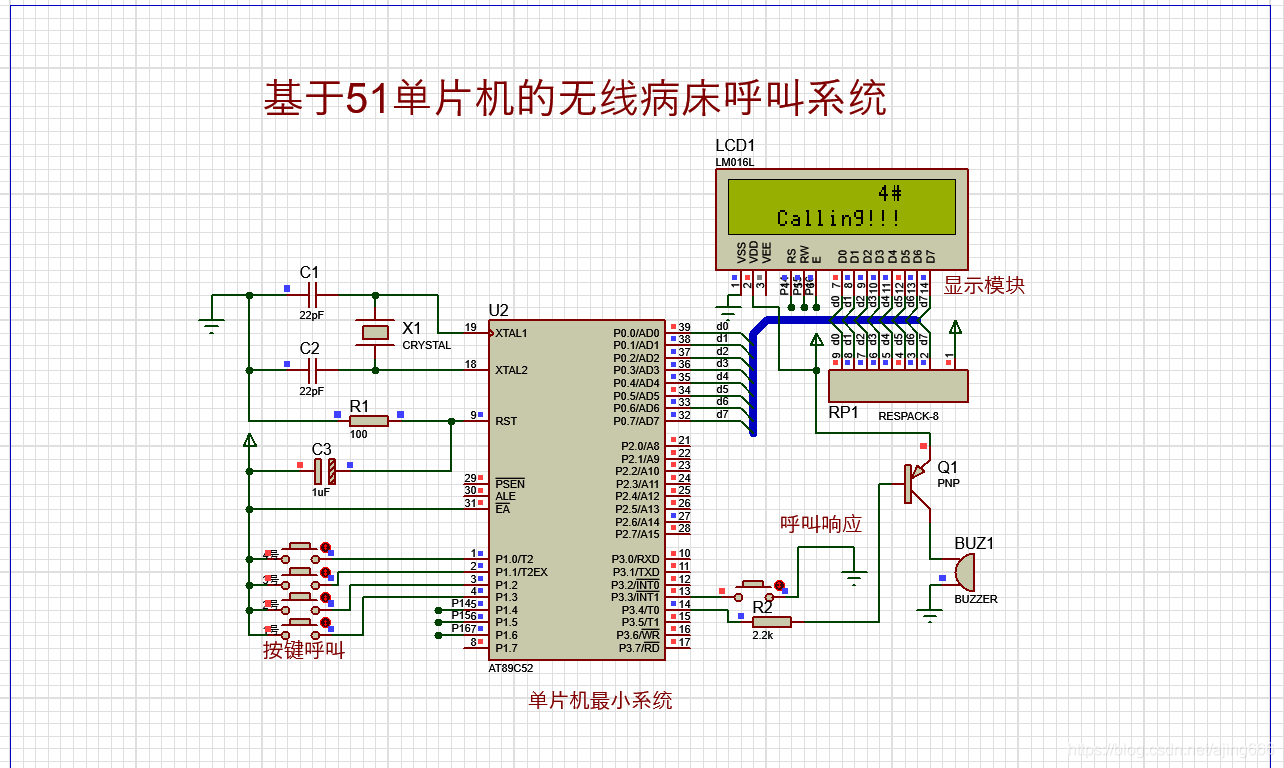1284x768 pixels.
Task: Click the RESPACK-8 resistor pack RP1
Action: (898, 385)
